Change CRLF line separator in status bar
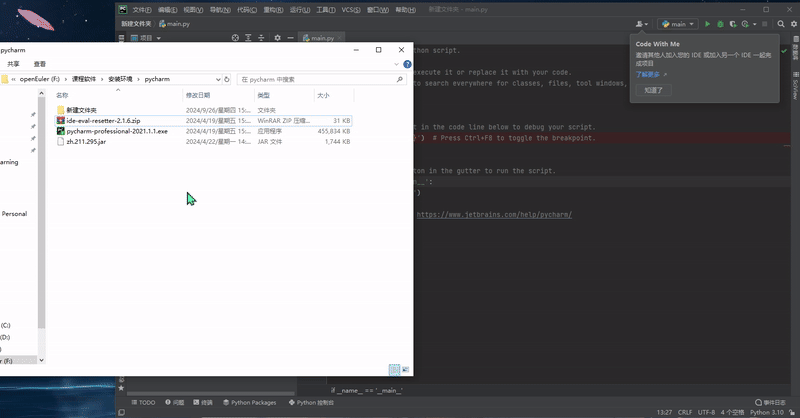This screenshot has height=418, width=800. 685,412
